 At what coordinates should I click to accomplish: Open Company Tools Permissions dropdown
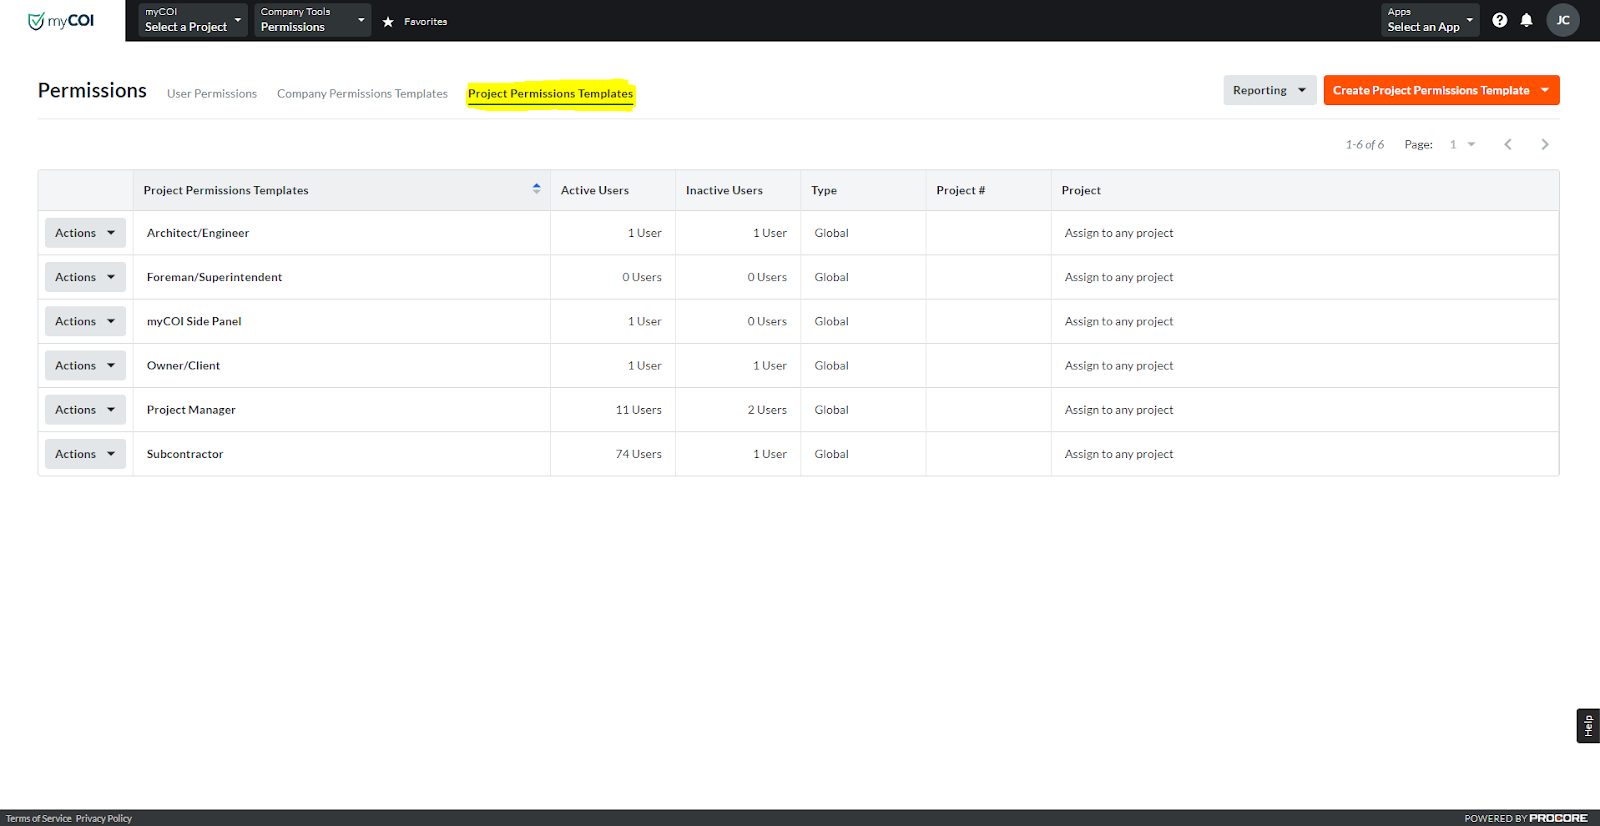(x=312, y=20)
